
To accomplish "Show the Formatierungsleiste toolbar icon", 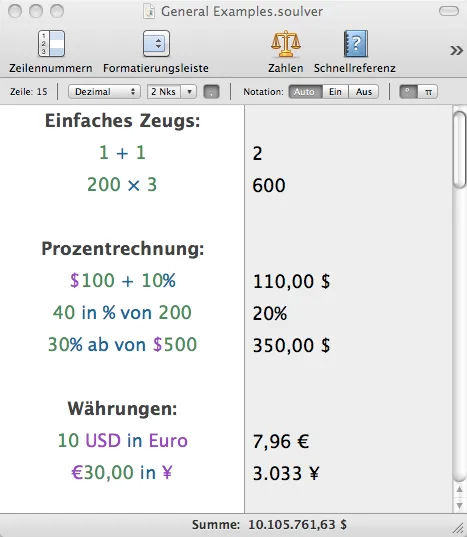I will pyautogui.click(x=156, y=44).
